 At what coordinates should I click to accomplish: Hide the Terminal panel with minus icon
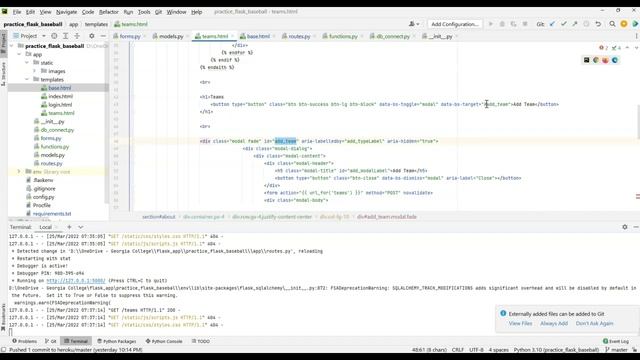point(636,227)
